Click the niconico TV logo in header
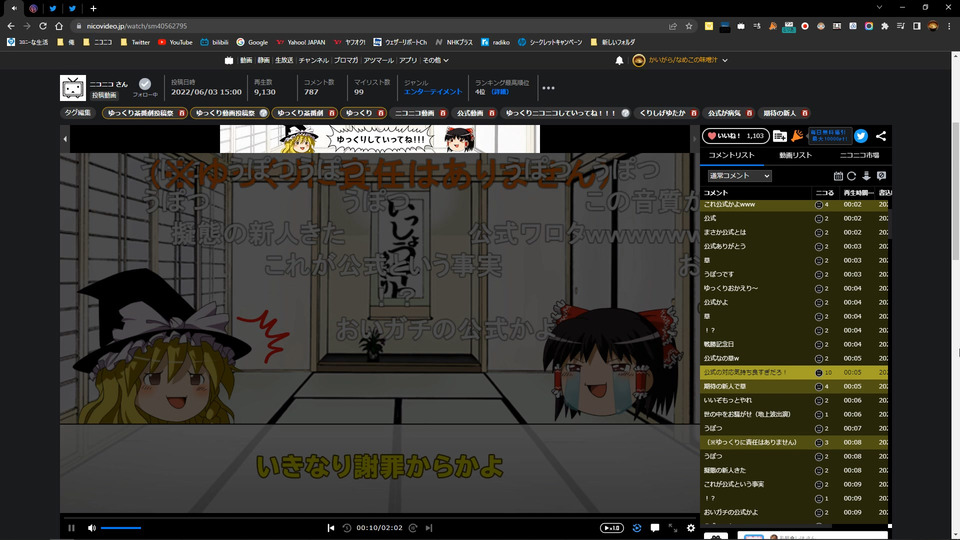Viewport: 960px width, 540px height. [229, 60]
